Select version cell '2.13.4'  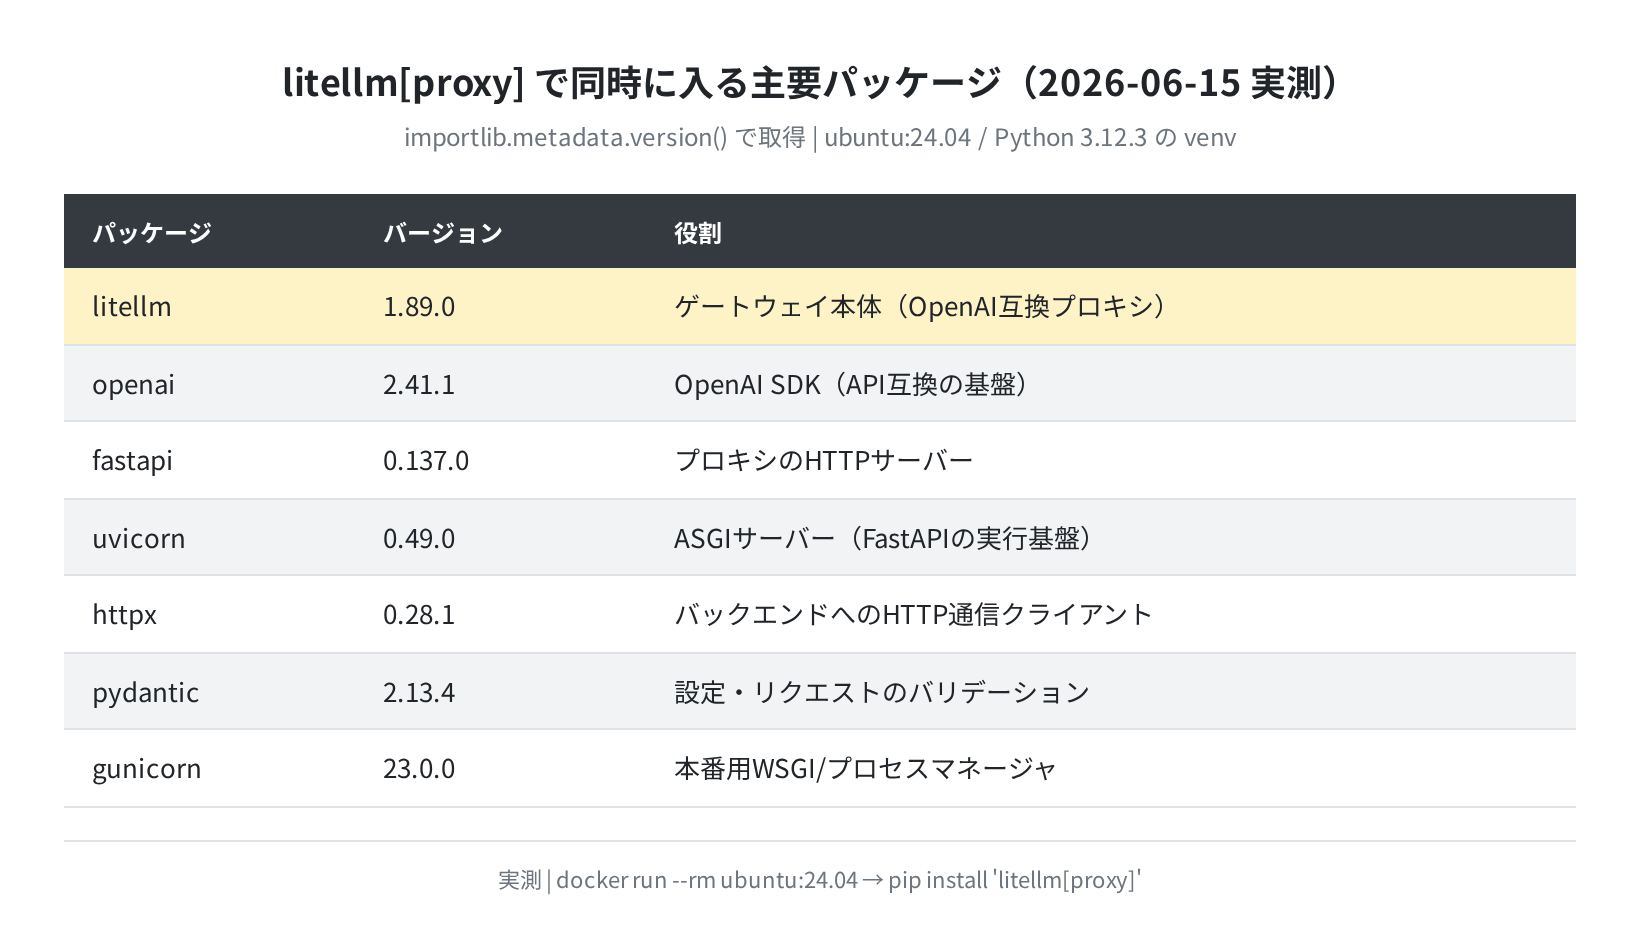419,692
